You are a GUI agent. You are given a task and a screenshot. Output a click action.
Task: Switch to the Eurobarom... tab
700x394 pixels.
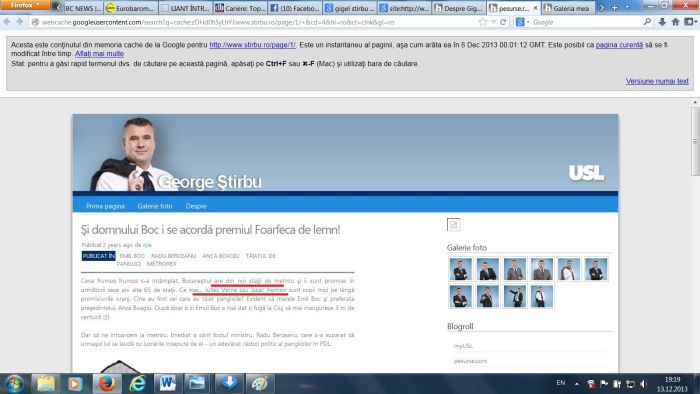pos(131,8)
